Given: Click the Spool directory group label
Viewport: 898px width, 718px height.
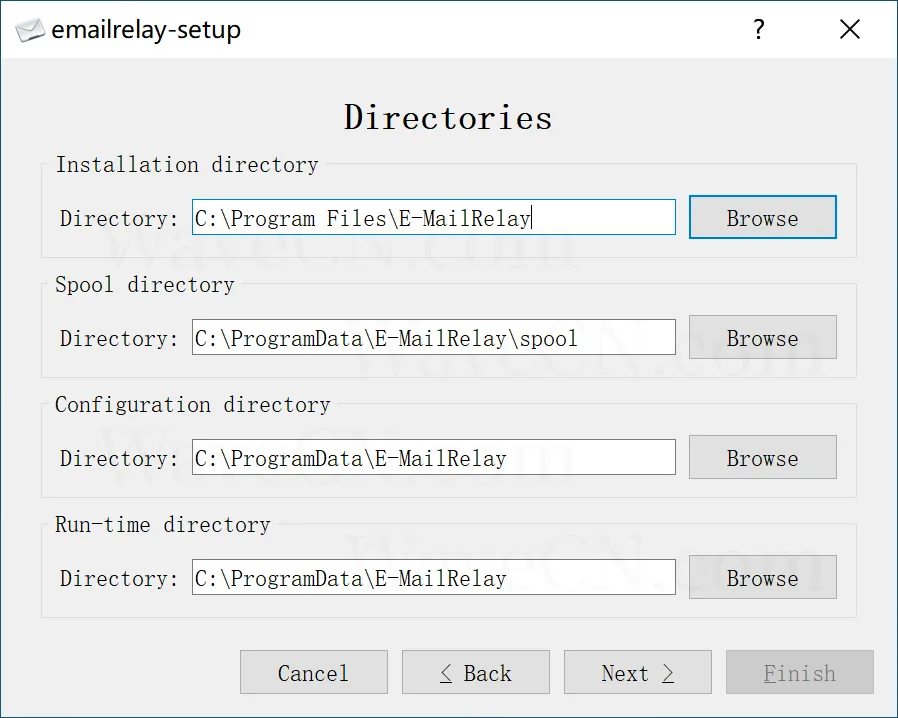Looking at the screenshot, I should pos(145,285).
